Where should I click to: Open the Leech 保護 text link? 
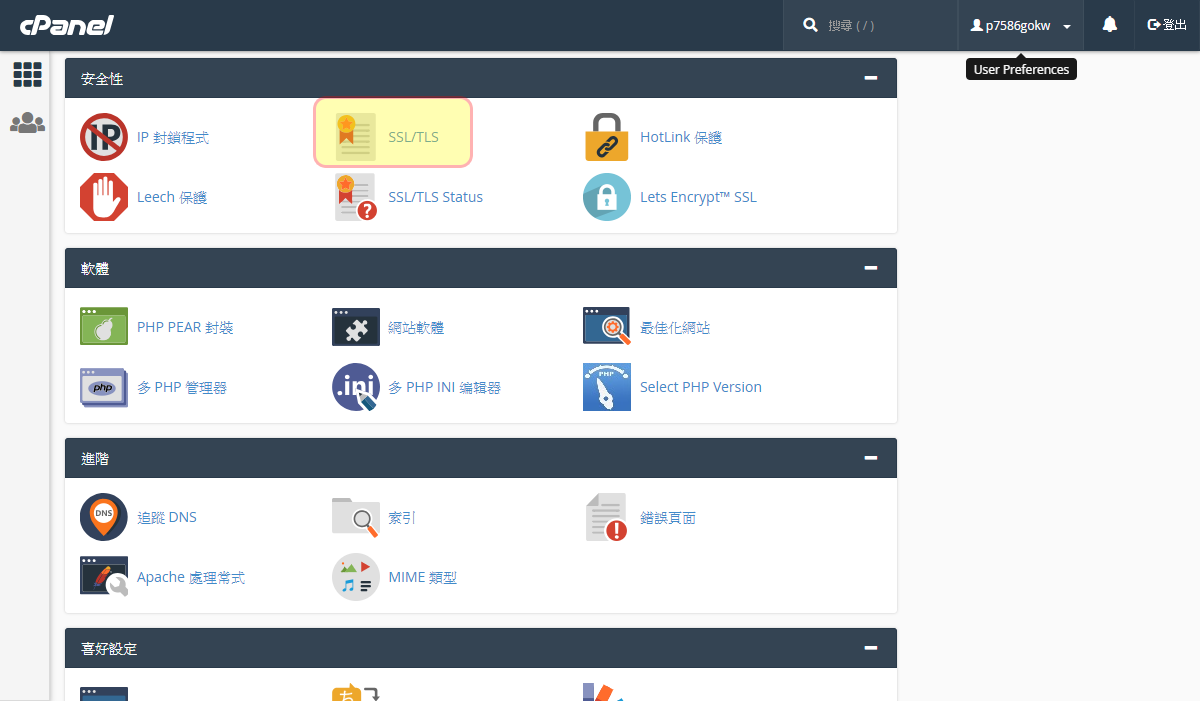click(x=172, y=198)
